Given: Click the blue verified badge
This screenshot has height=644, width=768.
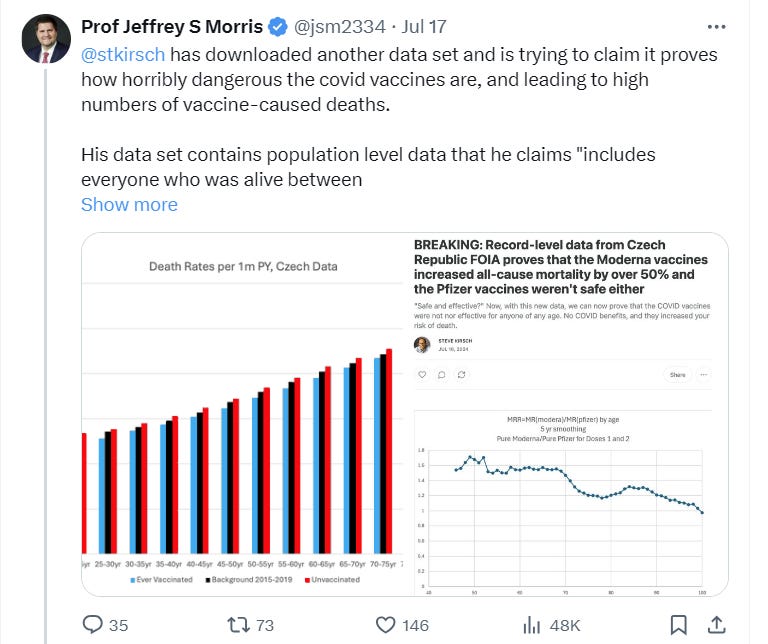Looking at the screenshot, I should click(277, 26).
